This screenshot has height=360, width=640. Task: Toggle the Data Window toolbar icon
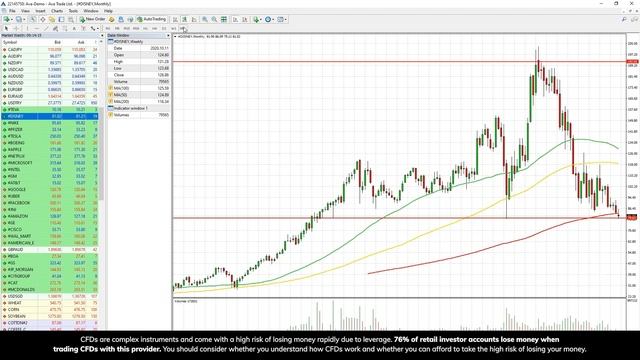click(43, 19)
